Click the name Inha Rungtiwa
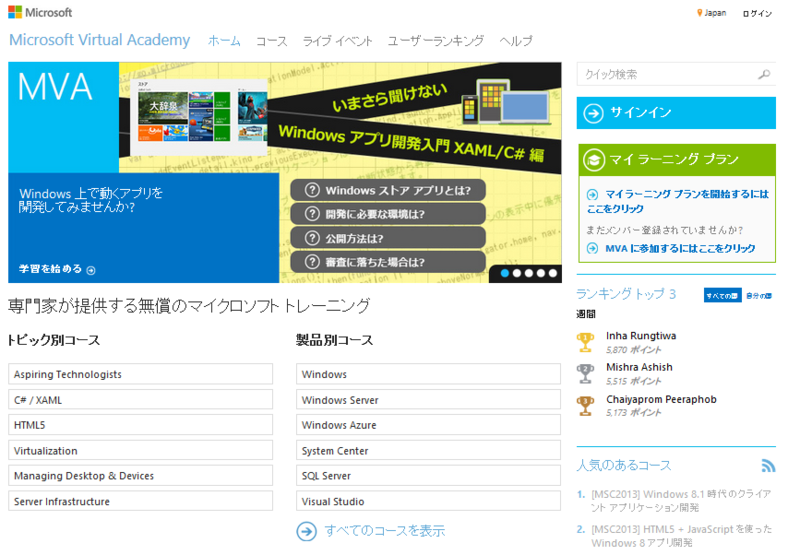Viewport: 800px width, 555px height. [641, 336]
